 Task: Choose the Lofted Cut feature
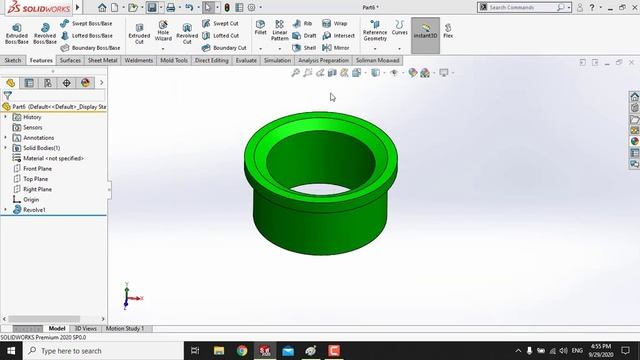pos(220,36)
